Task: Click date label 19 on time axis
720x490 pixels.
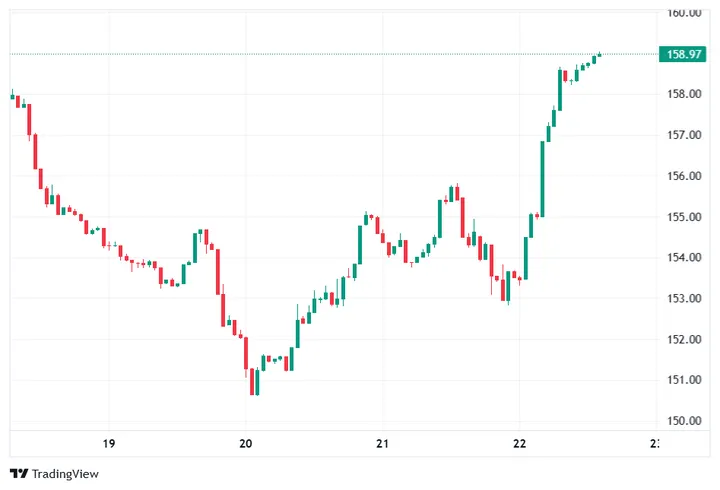Action: coord(109,443)
